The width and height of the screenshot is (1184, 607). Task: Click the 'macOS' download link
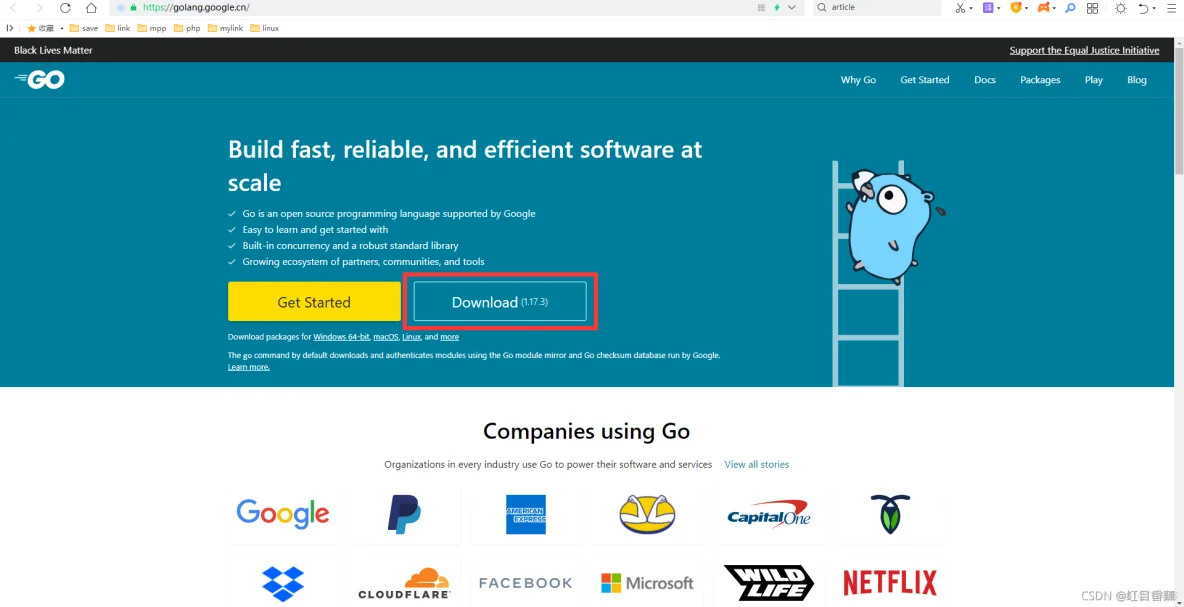(386, 337)
